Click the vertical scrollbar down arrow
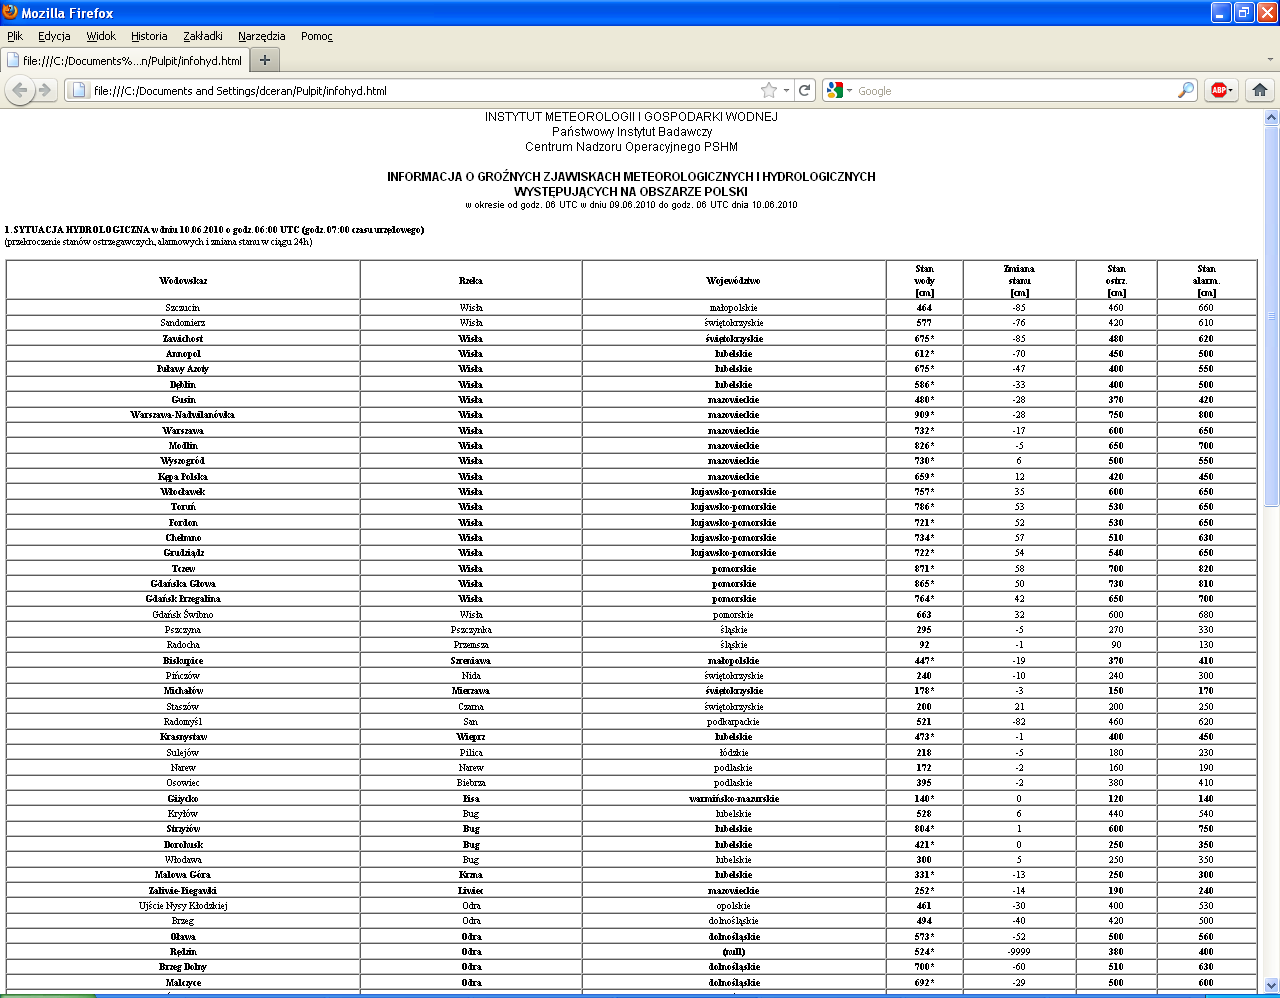Screen dimensions: 1280x998 (1271, 984)
